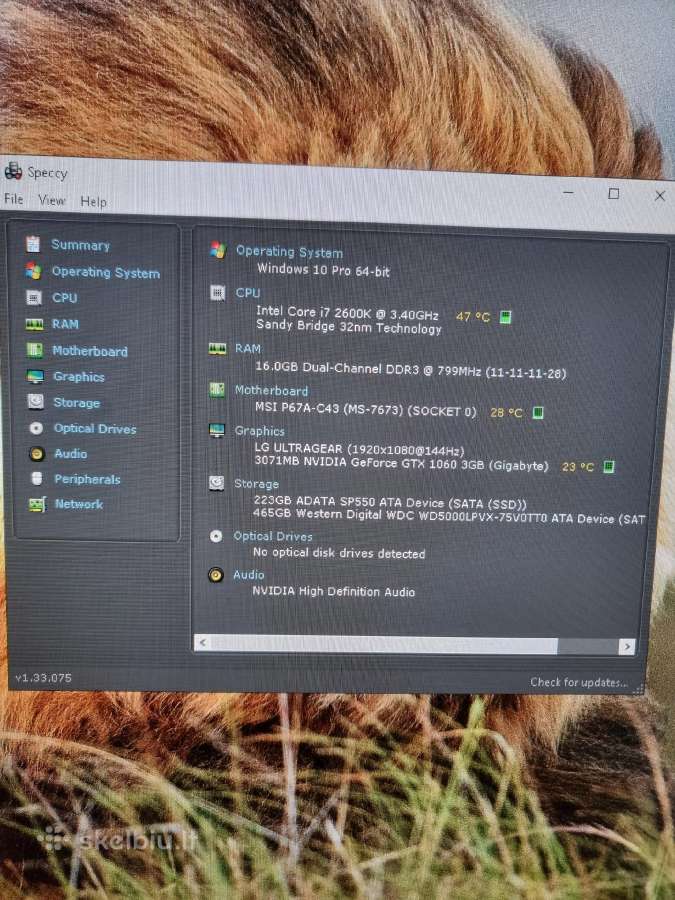Select the Motherboard icon in sidebar
This screenshot has height=900, width=675.
34,350
